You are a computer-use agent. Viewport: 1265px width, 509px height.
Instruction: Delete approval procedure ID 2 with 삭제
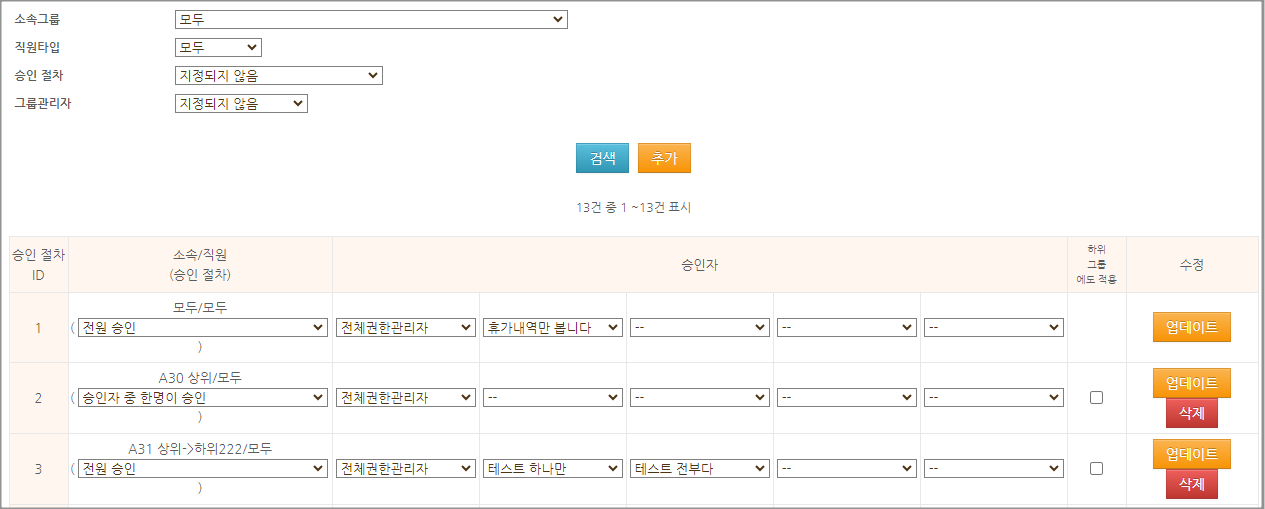[x=1191, y=413]
